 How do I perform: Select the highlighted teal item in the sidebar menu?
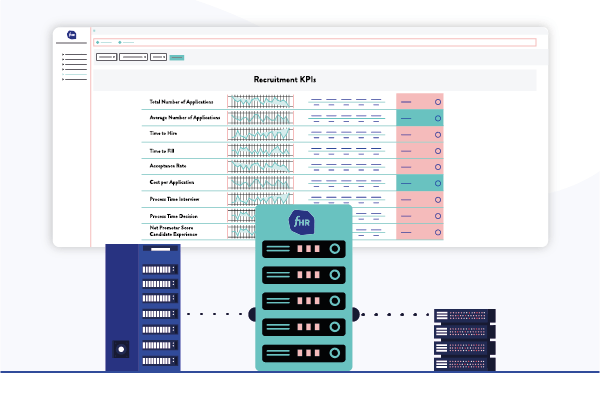tap(74, 74)
